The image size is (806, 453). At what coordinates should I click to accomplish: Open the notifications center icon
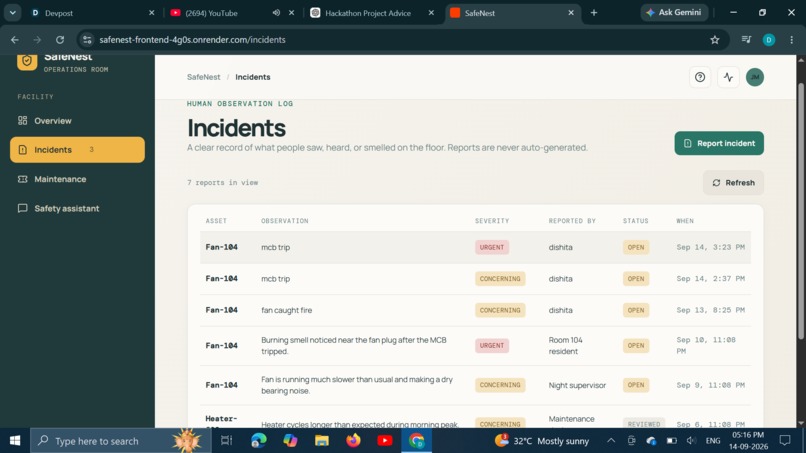pyautogui.click(x=785, y=441)
